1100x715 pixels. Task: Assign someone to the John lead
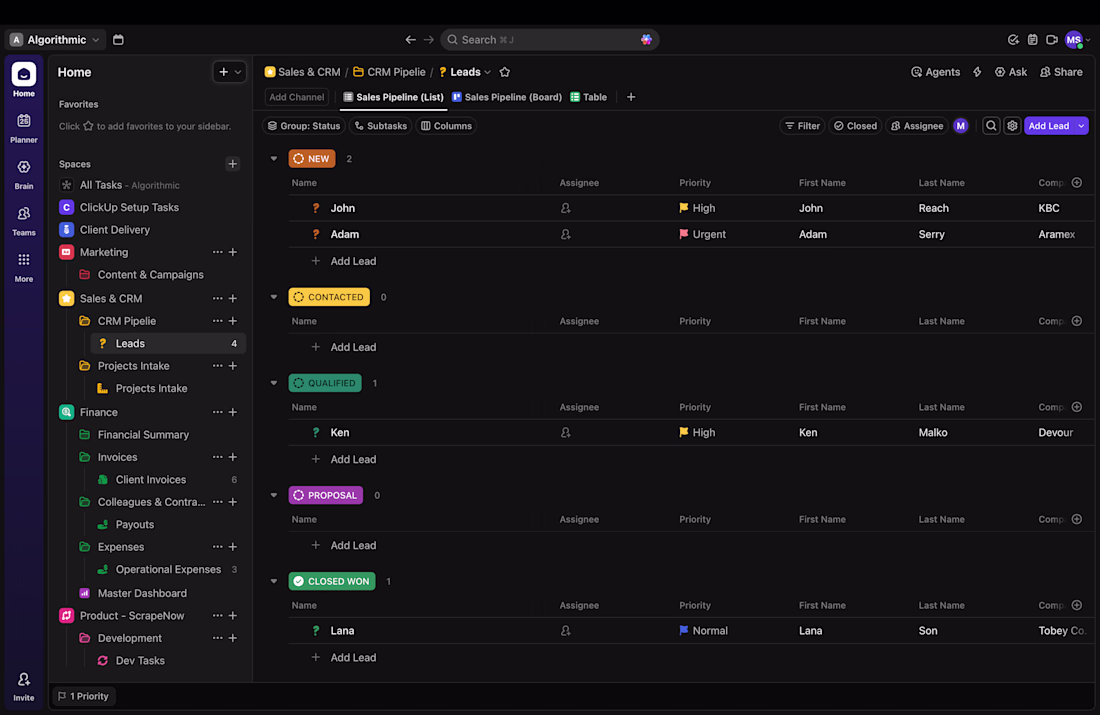point(565,208)
